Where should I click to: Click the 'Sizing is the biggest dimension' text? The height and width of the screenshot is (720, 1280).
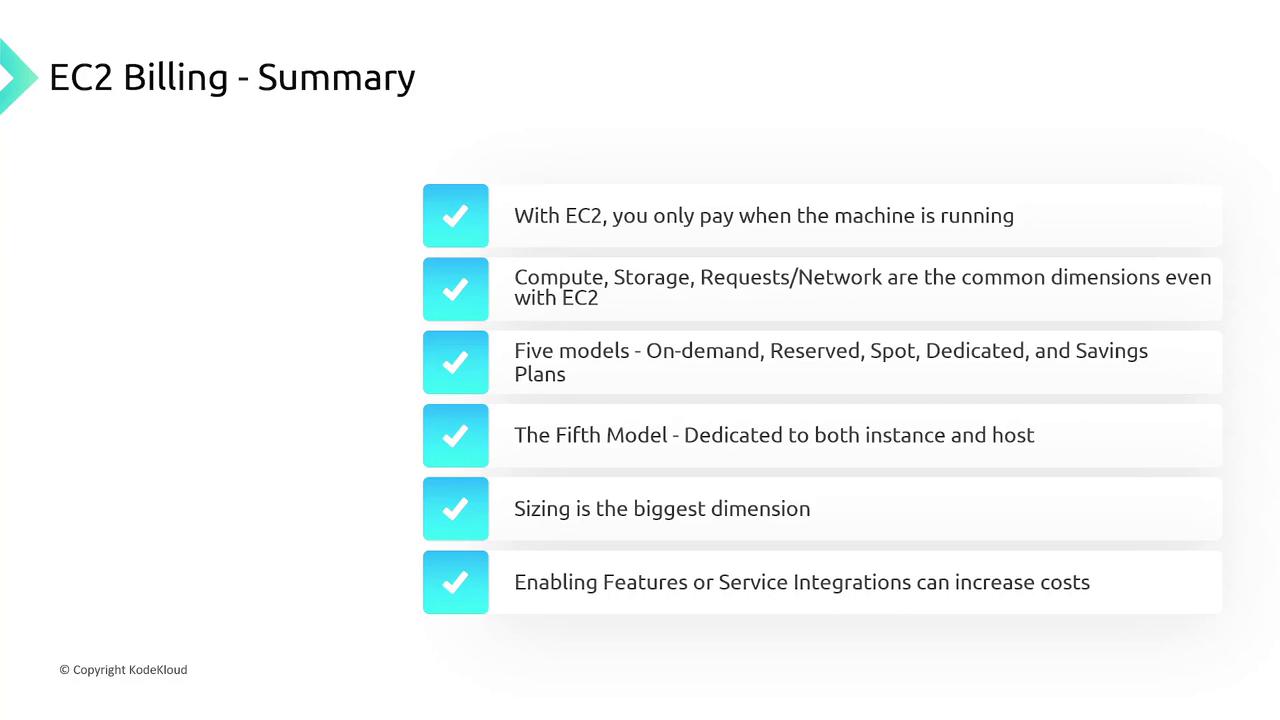pos(662,509)
